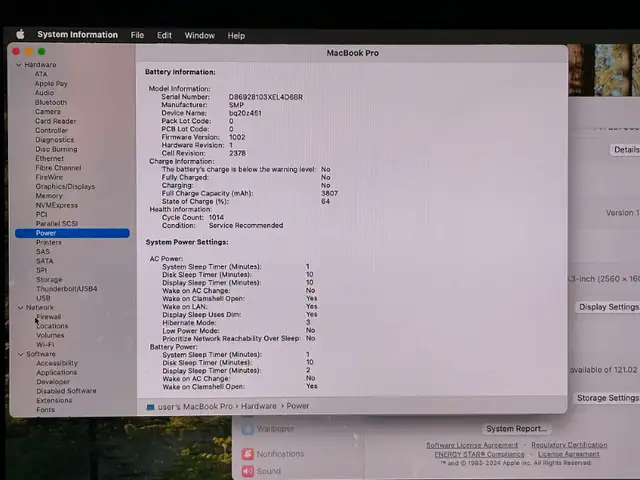Select Memory in the sidebar
Image resolution: width=640 pixels, height=480 pixels.
point(49,196)
